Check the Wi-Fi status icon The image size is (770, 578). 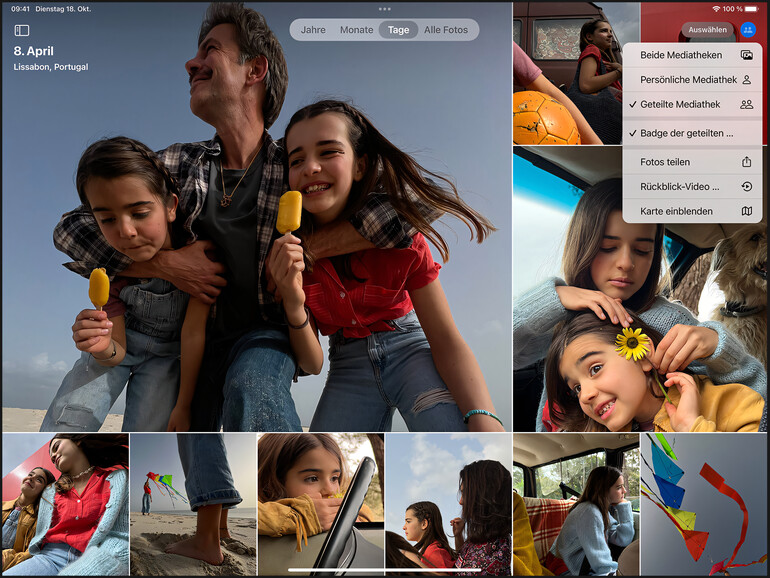click(716, 9)
